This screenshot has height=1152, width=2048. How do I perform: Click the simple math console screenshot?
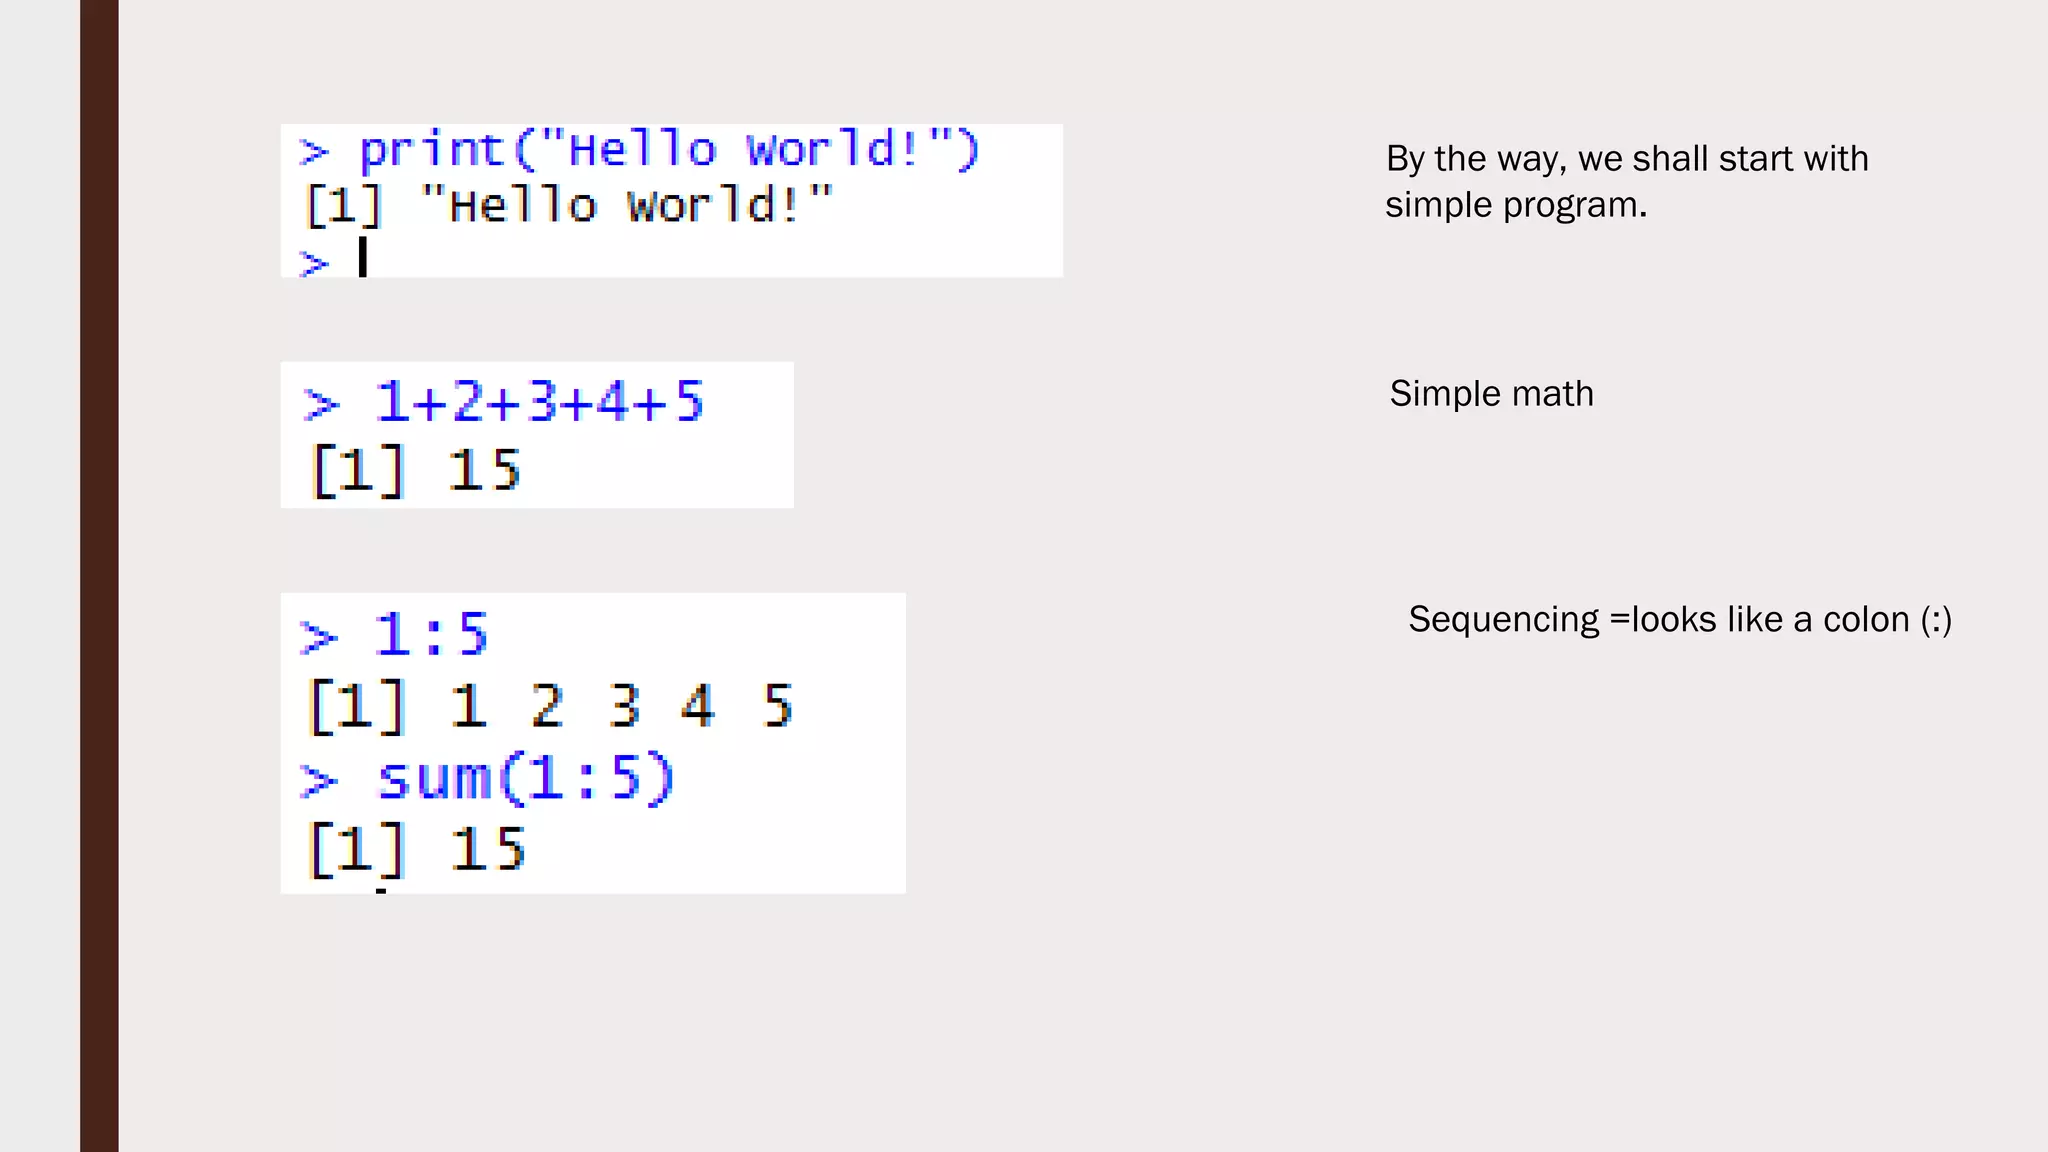pos(537,435)
